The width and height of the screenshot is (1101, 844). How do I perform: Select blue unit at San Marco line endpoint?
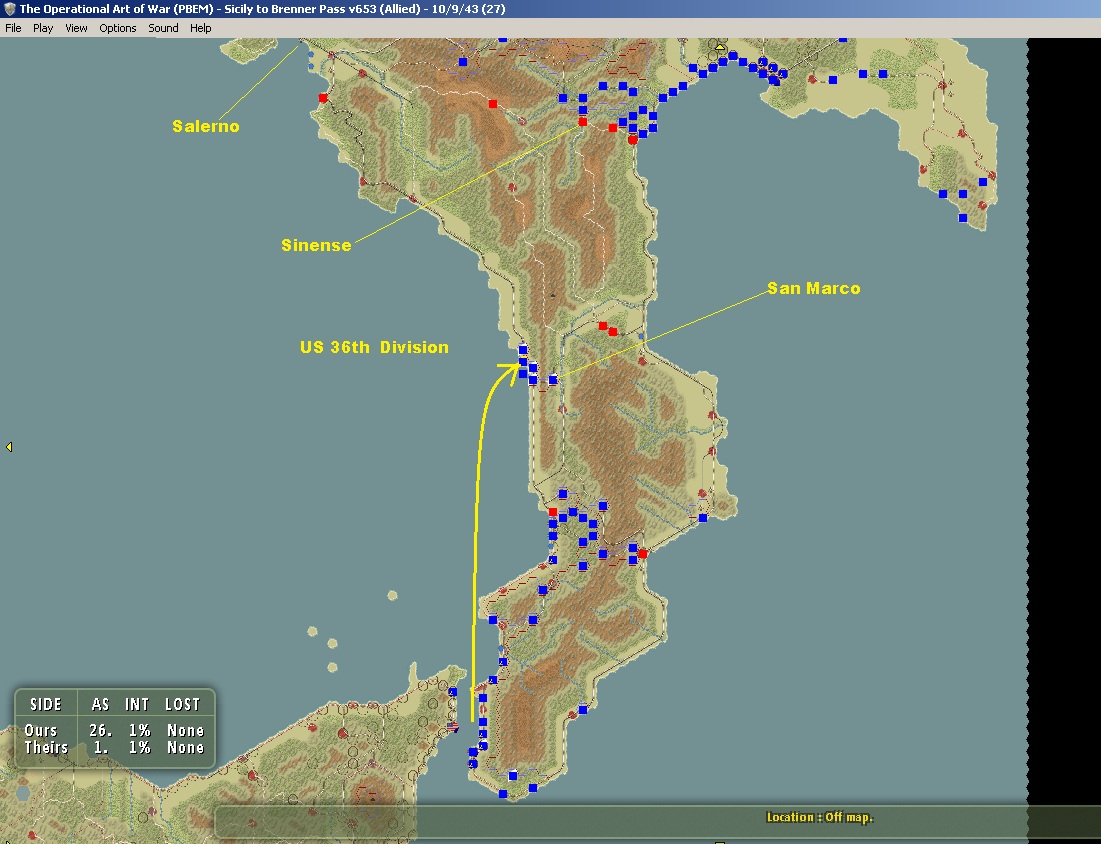[553, 379]
